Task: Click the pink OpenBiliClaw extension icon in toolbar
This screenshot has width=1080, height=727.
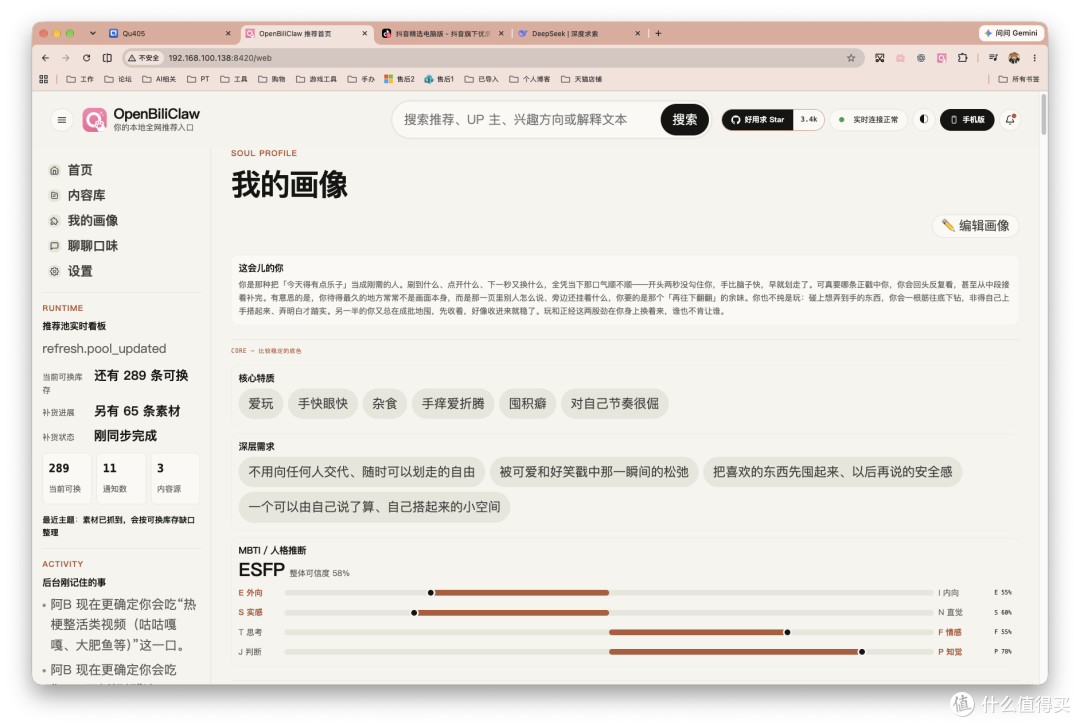Action: [942, 58]
